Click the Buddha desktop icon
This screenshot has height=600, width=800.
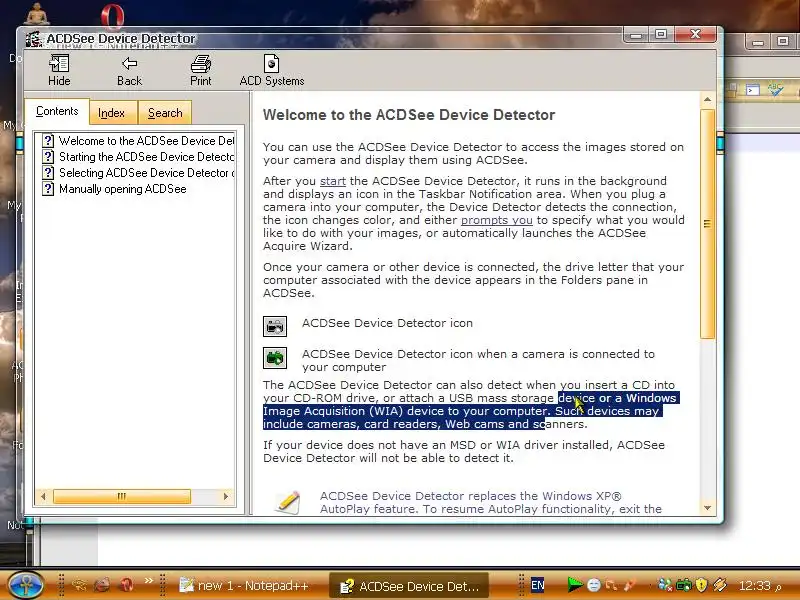point(37,14)
